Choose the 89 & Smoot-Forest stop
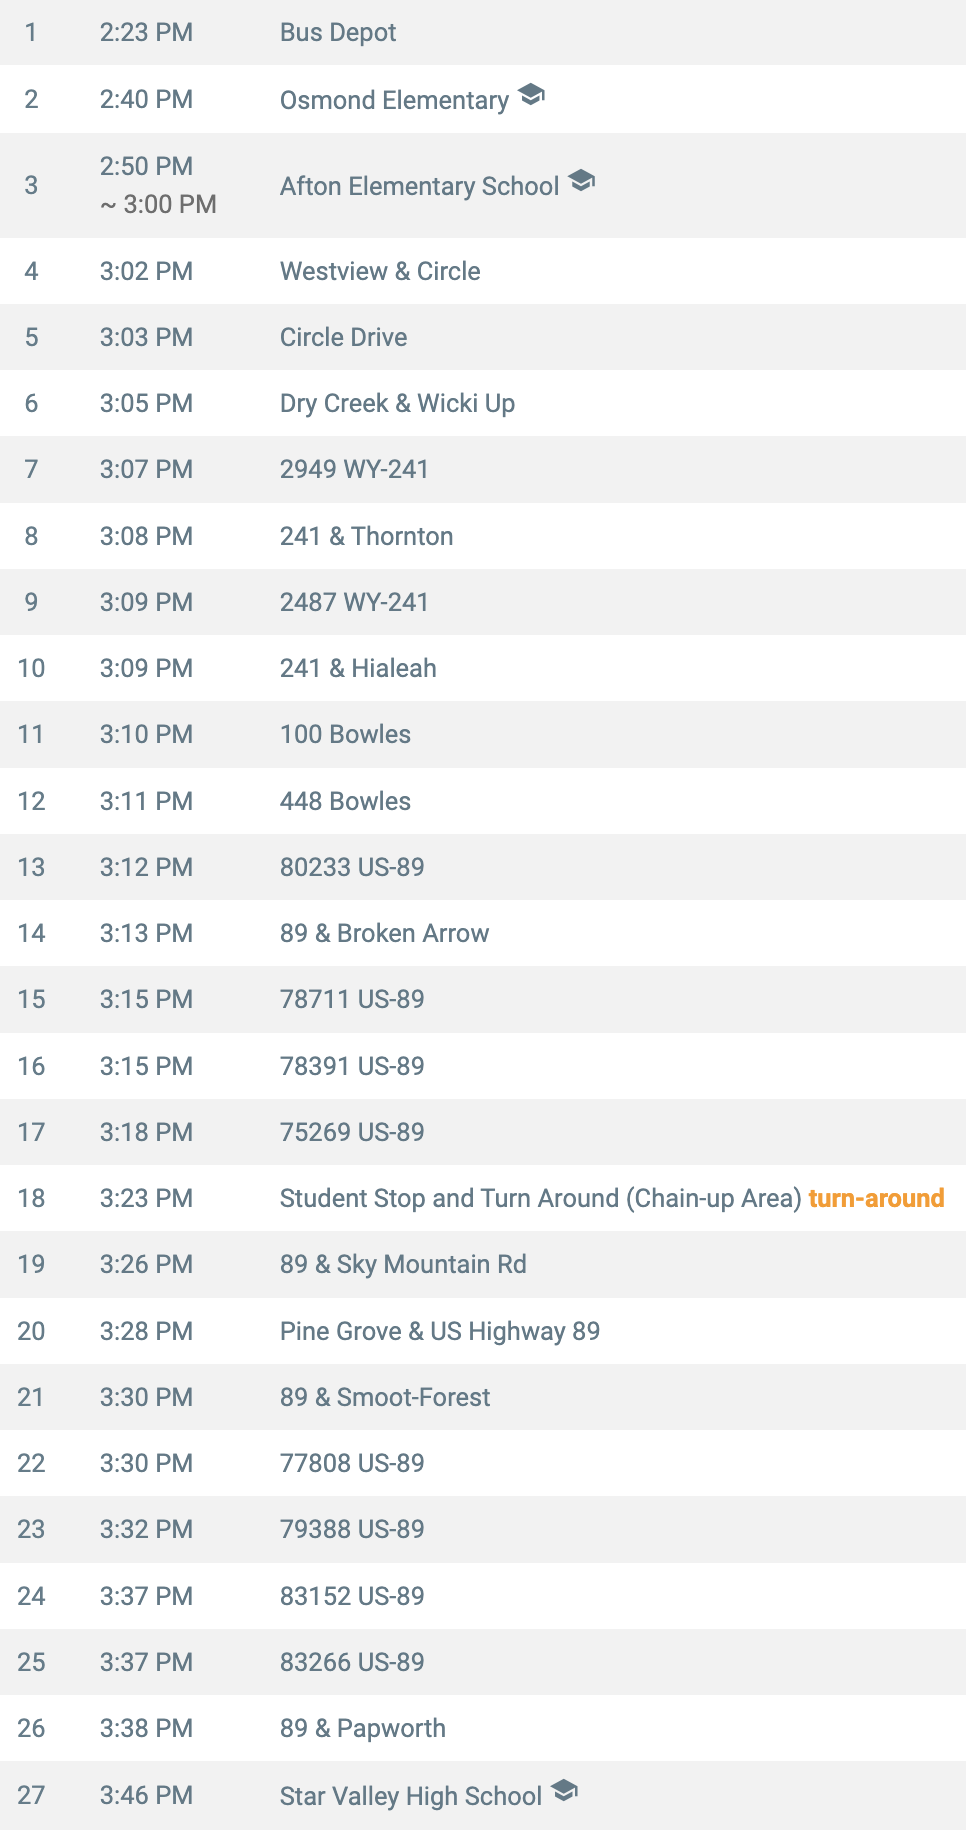 [x=385, y=1397]
